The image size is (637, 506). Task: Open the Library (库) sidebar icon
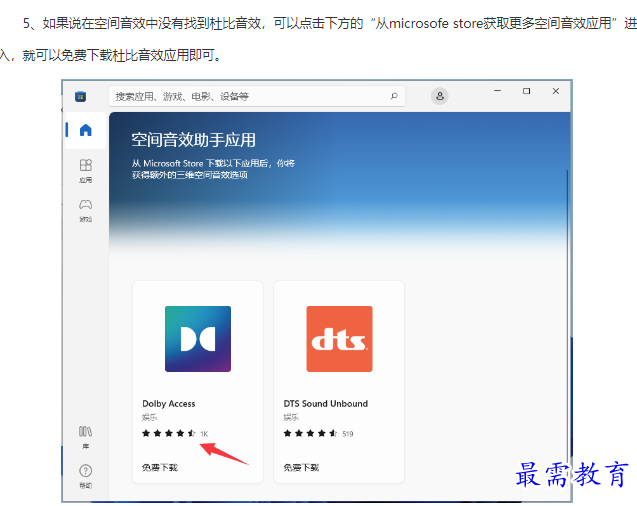point(86,437)
